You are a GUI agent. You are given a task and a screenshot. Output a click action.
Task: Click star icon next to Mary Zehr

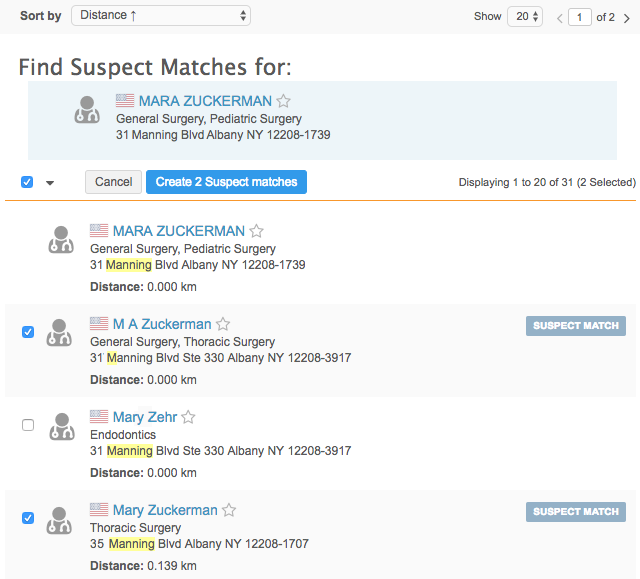click(188, 418)
